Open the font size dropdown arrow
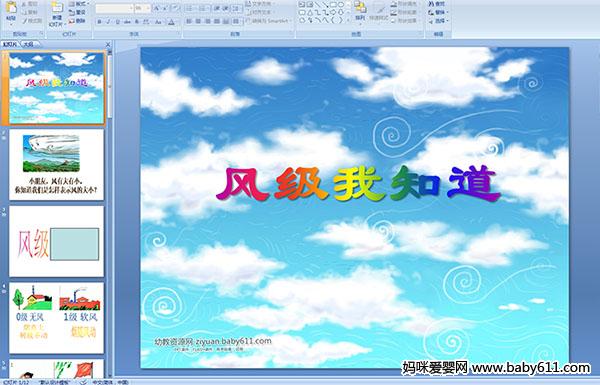 pos(148,8)
